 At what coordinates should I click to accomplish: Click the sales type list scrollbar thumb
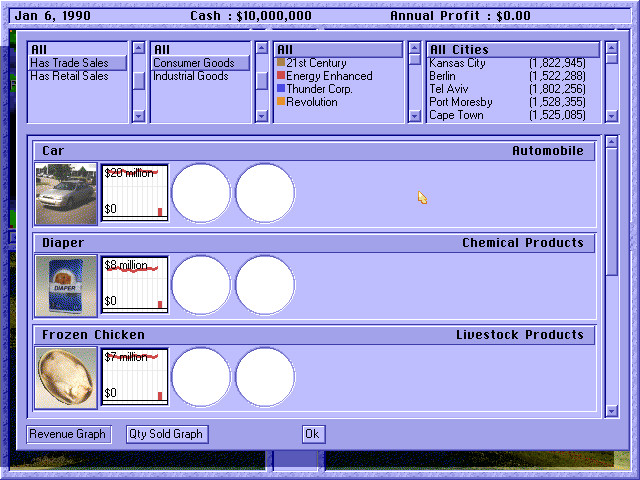pos(139,81)
